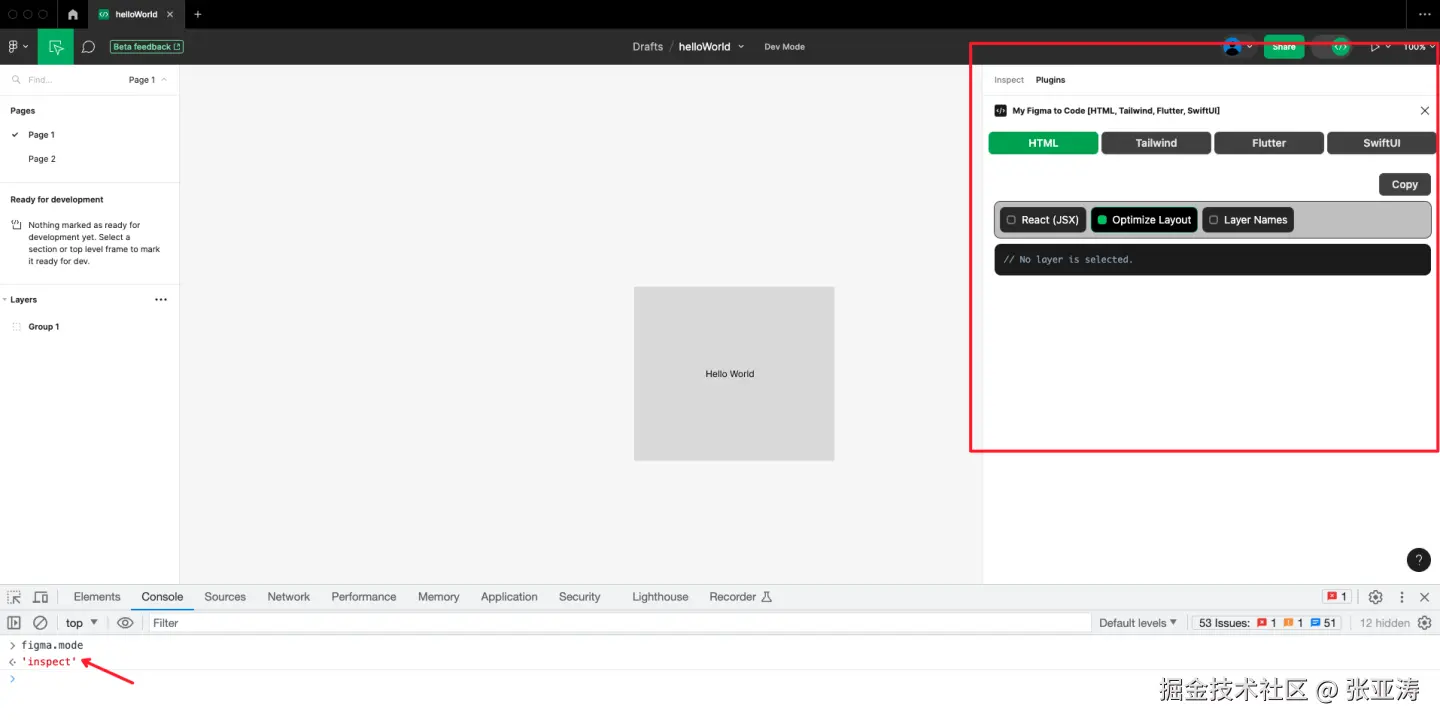Expand the avatar dropdown chevron
This screenshot has height=724, width=1440.
coord(1250,47)
